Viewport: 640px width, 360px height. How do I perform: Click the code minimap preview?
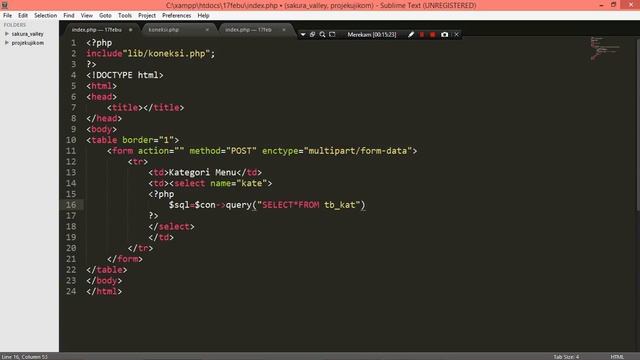[604, 48]
